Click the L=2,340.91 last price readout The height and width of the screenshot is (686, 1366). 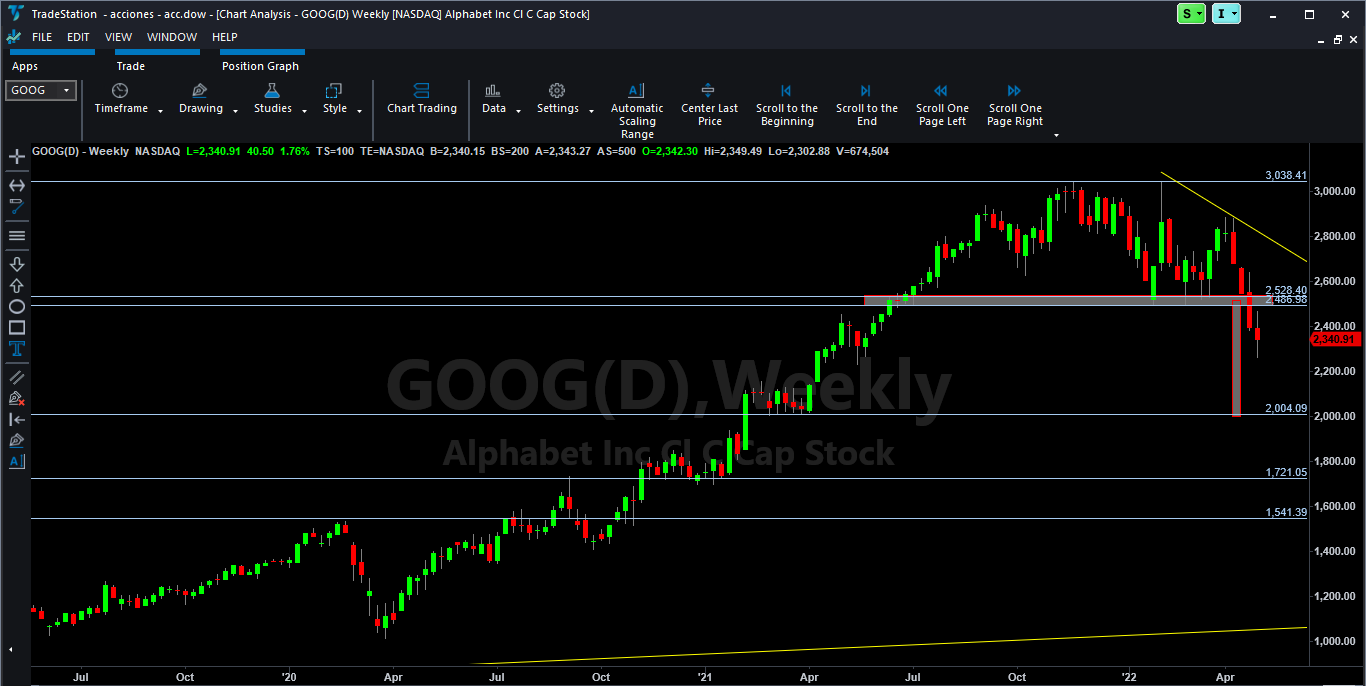click(x=216, y=151)
